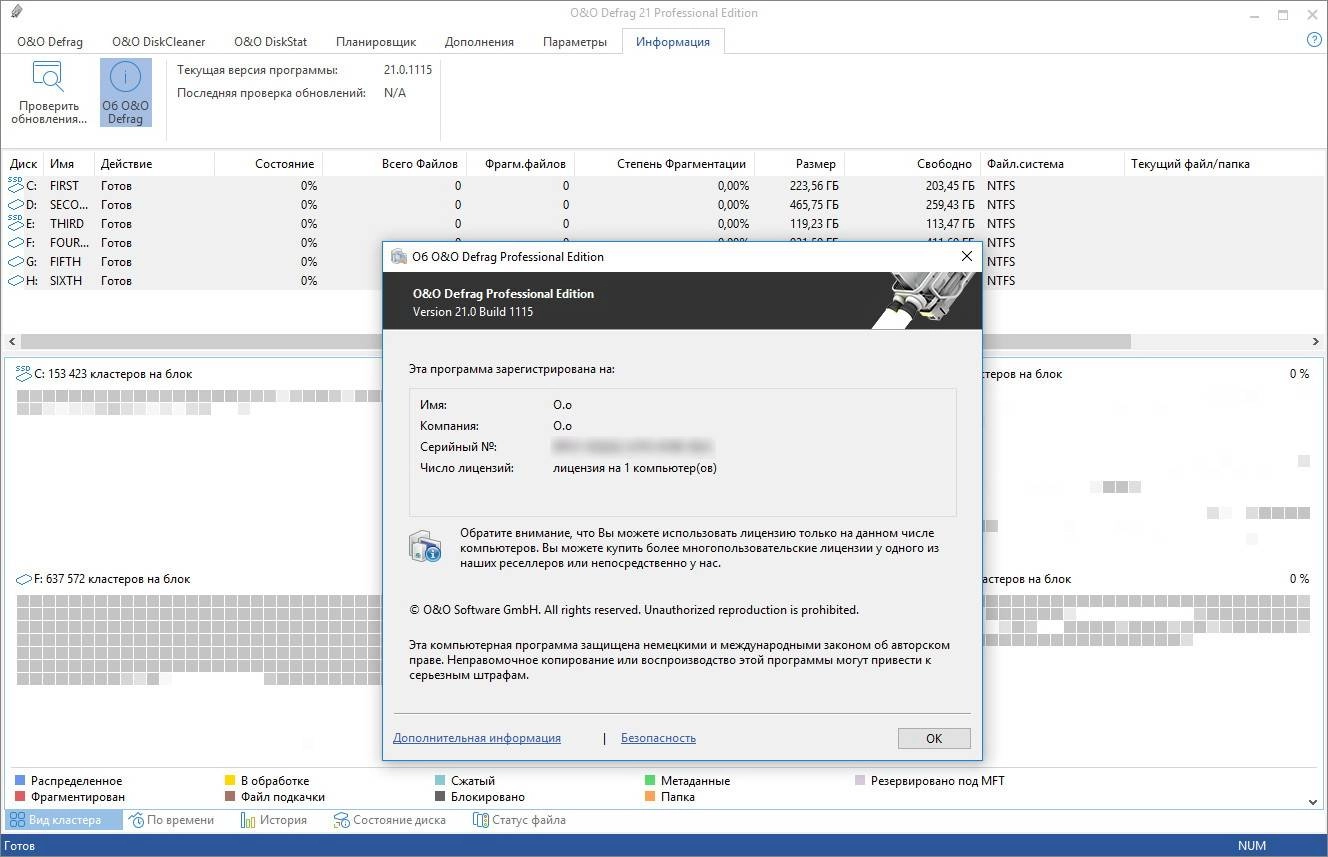Select the THIRD drive name cell

(67, 224)
